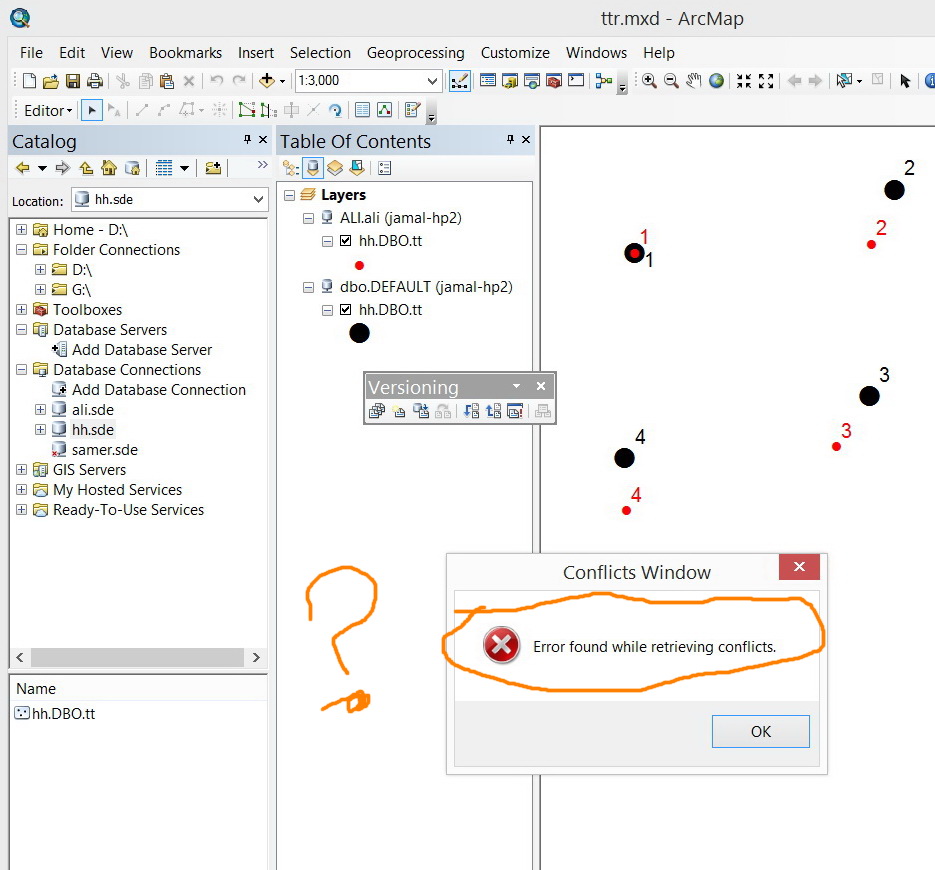The width and height of the screenshot is (935, 870).
Task: Select the Edit tool in the Editor toolbar
Action: point(91,110)
